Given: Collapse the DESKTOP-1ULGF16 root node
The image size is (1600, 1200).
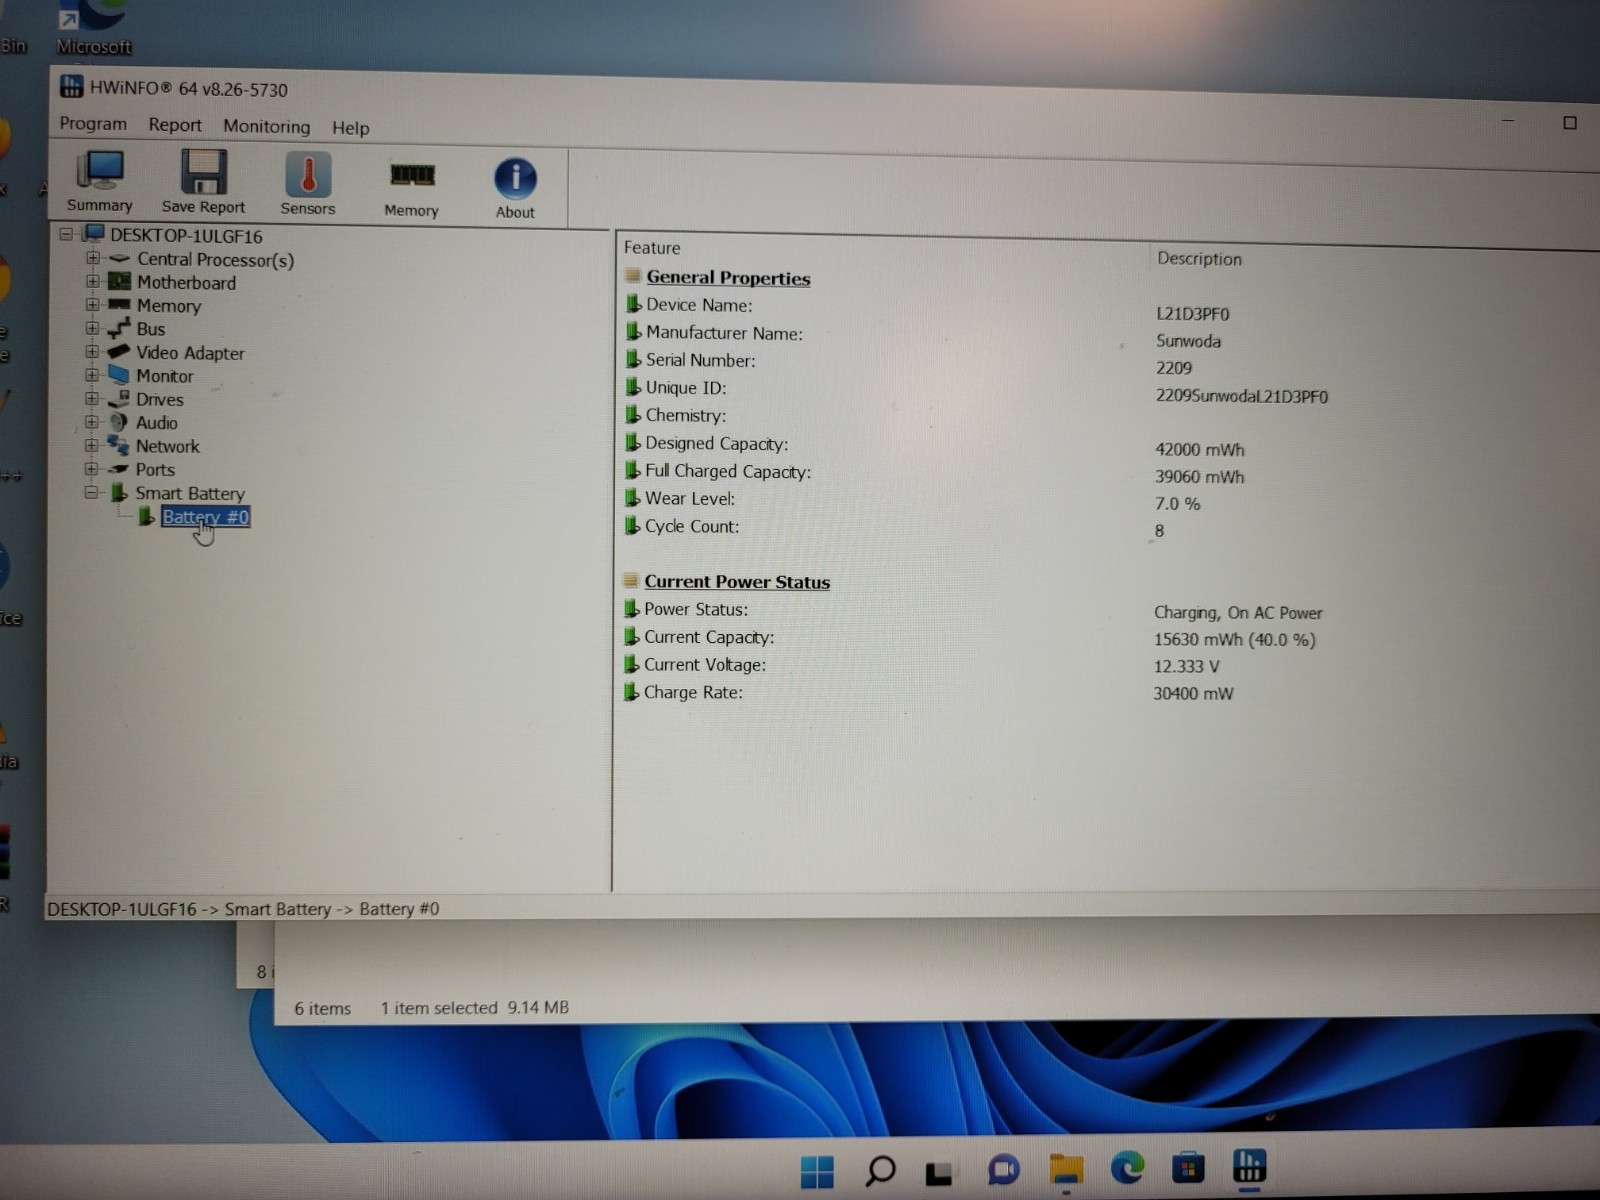Looking at the screenshot, I should (66, 234).
